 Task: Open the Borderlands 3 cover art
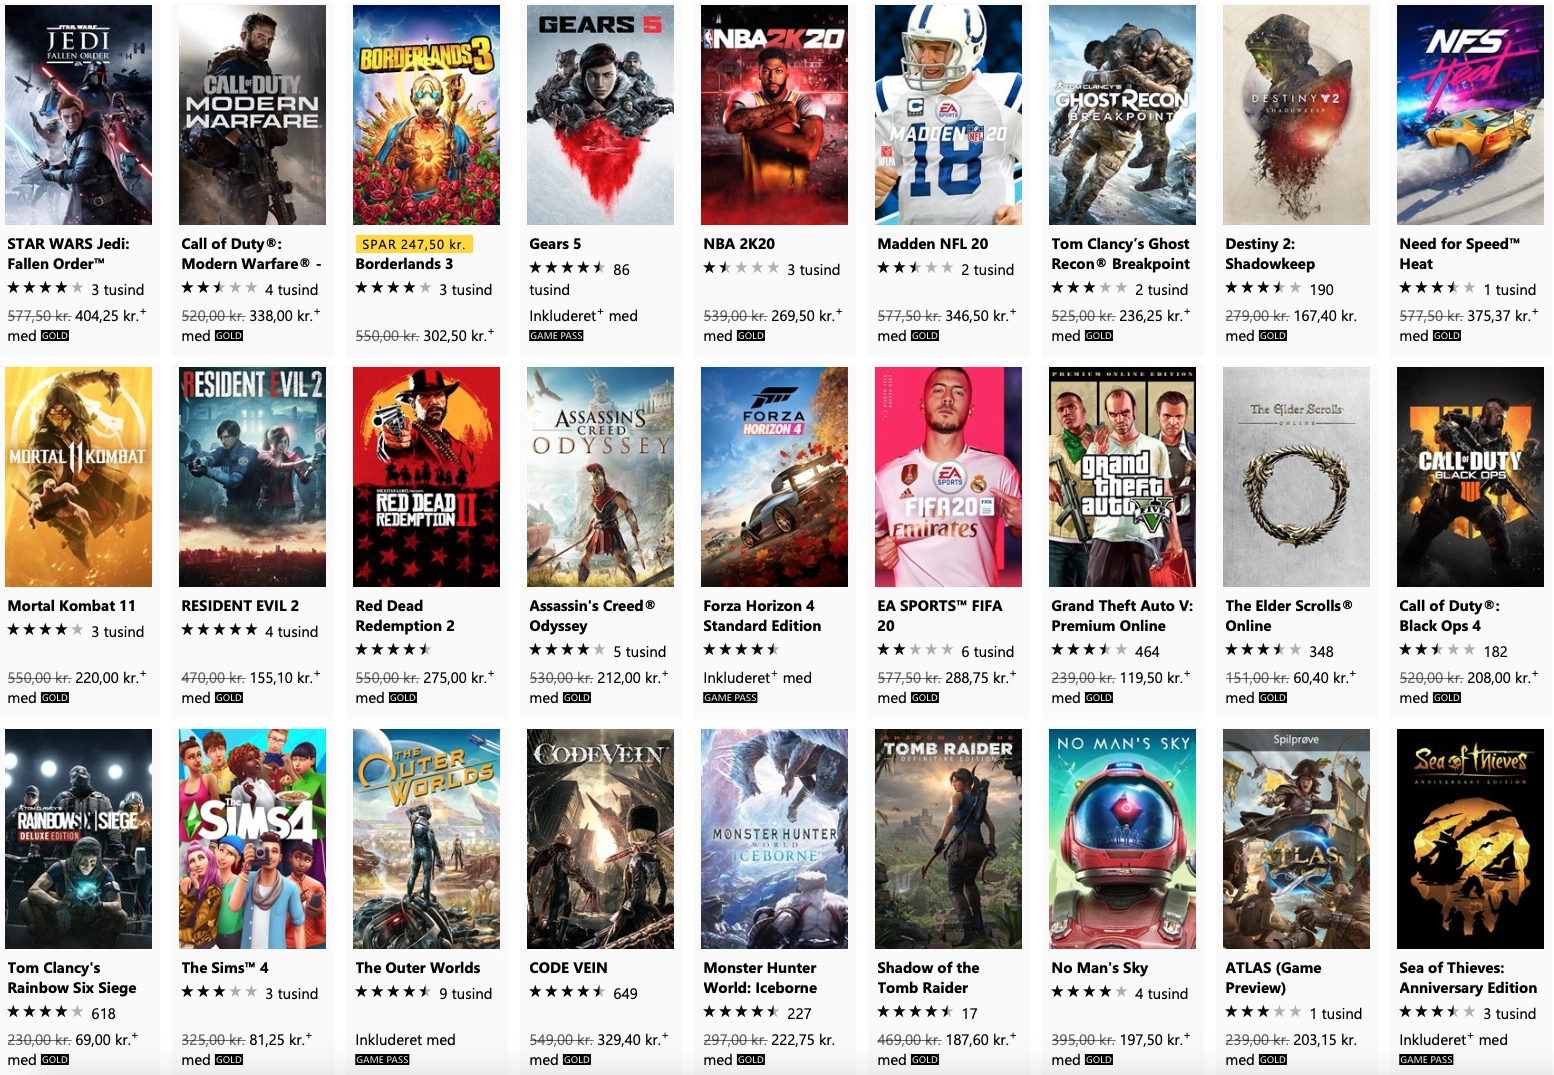(x=426, y=115)
